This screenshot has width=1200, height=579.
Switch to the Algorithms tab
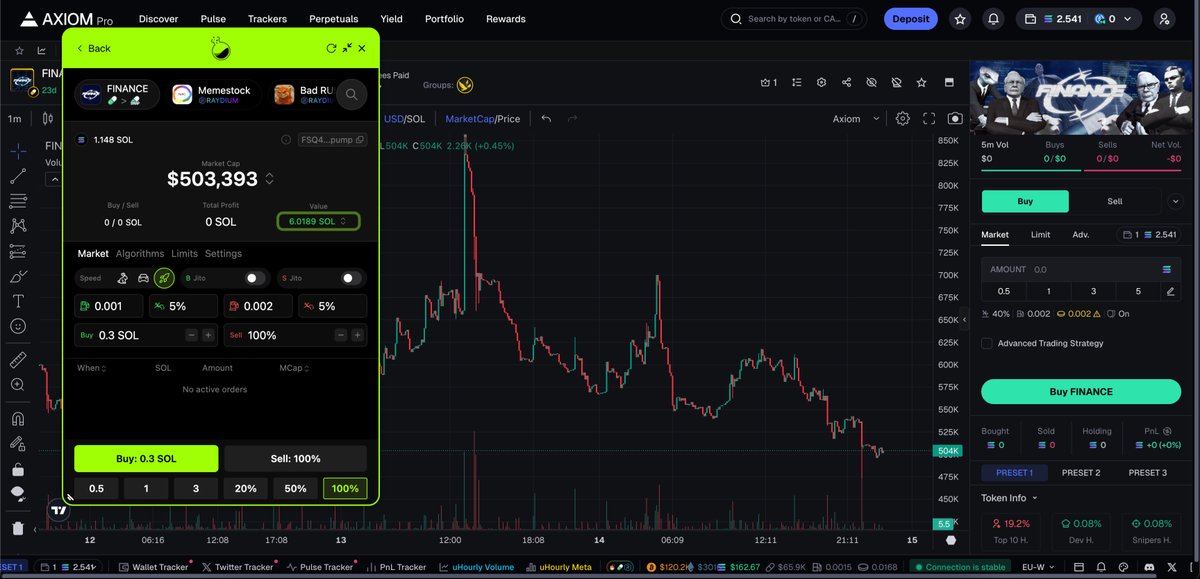[139, 254]
